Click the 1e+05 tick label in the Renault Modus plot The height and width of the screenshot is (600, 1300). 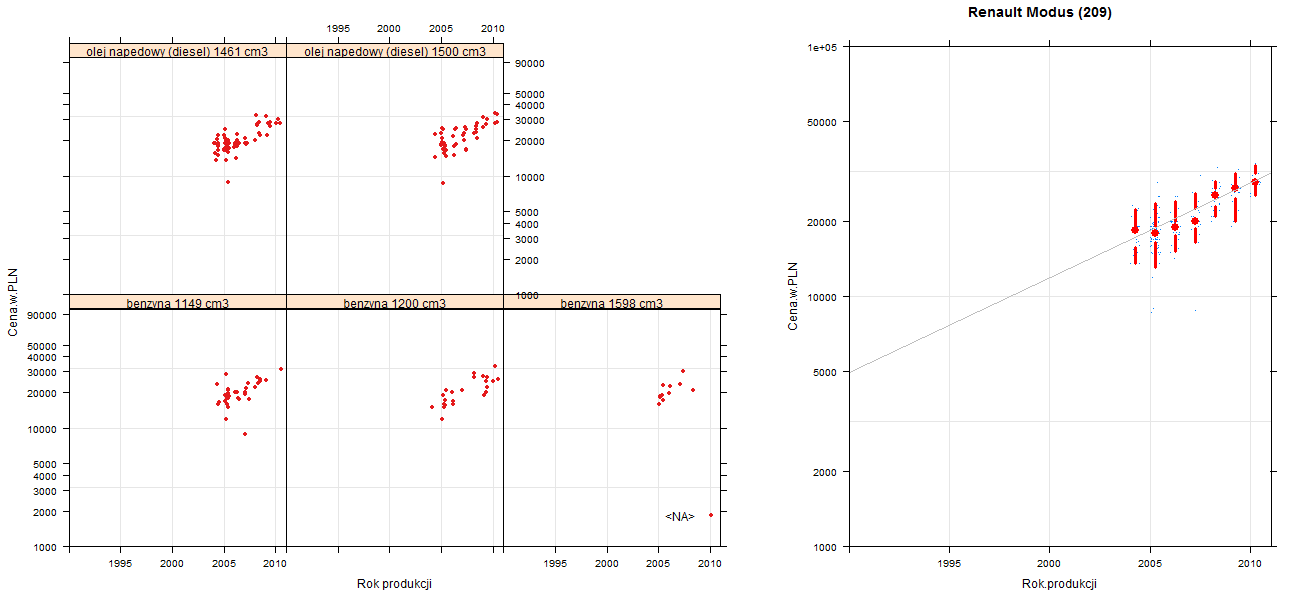(822, 47)
